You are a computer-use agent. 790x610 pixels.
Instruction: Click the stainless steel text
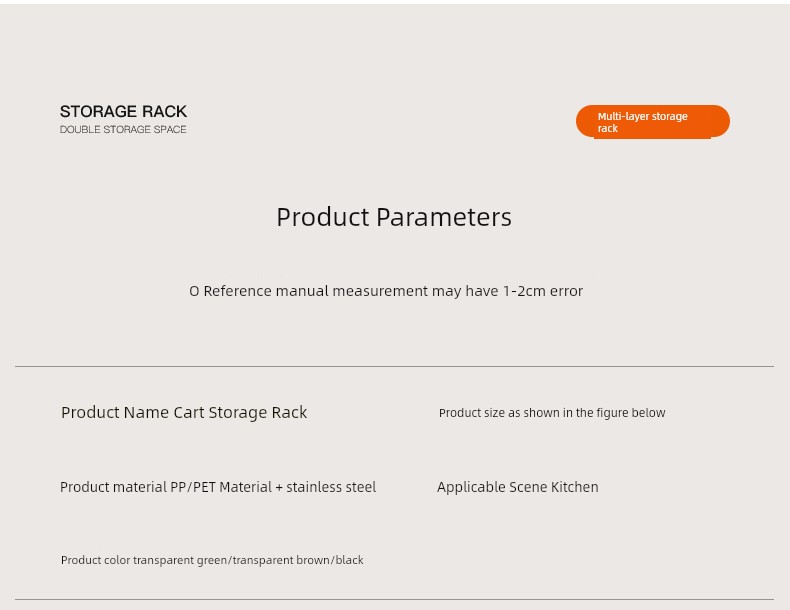point(331,487)
